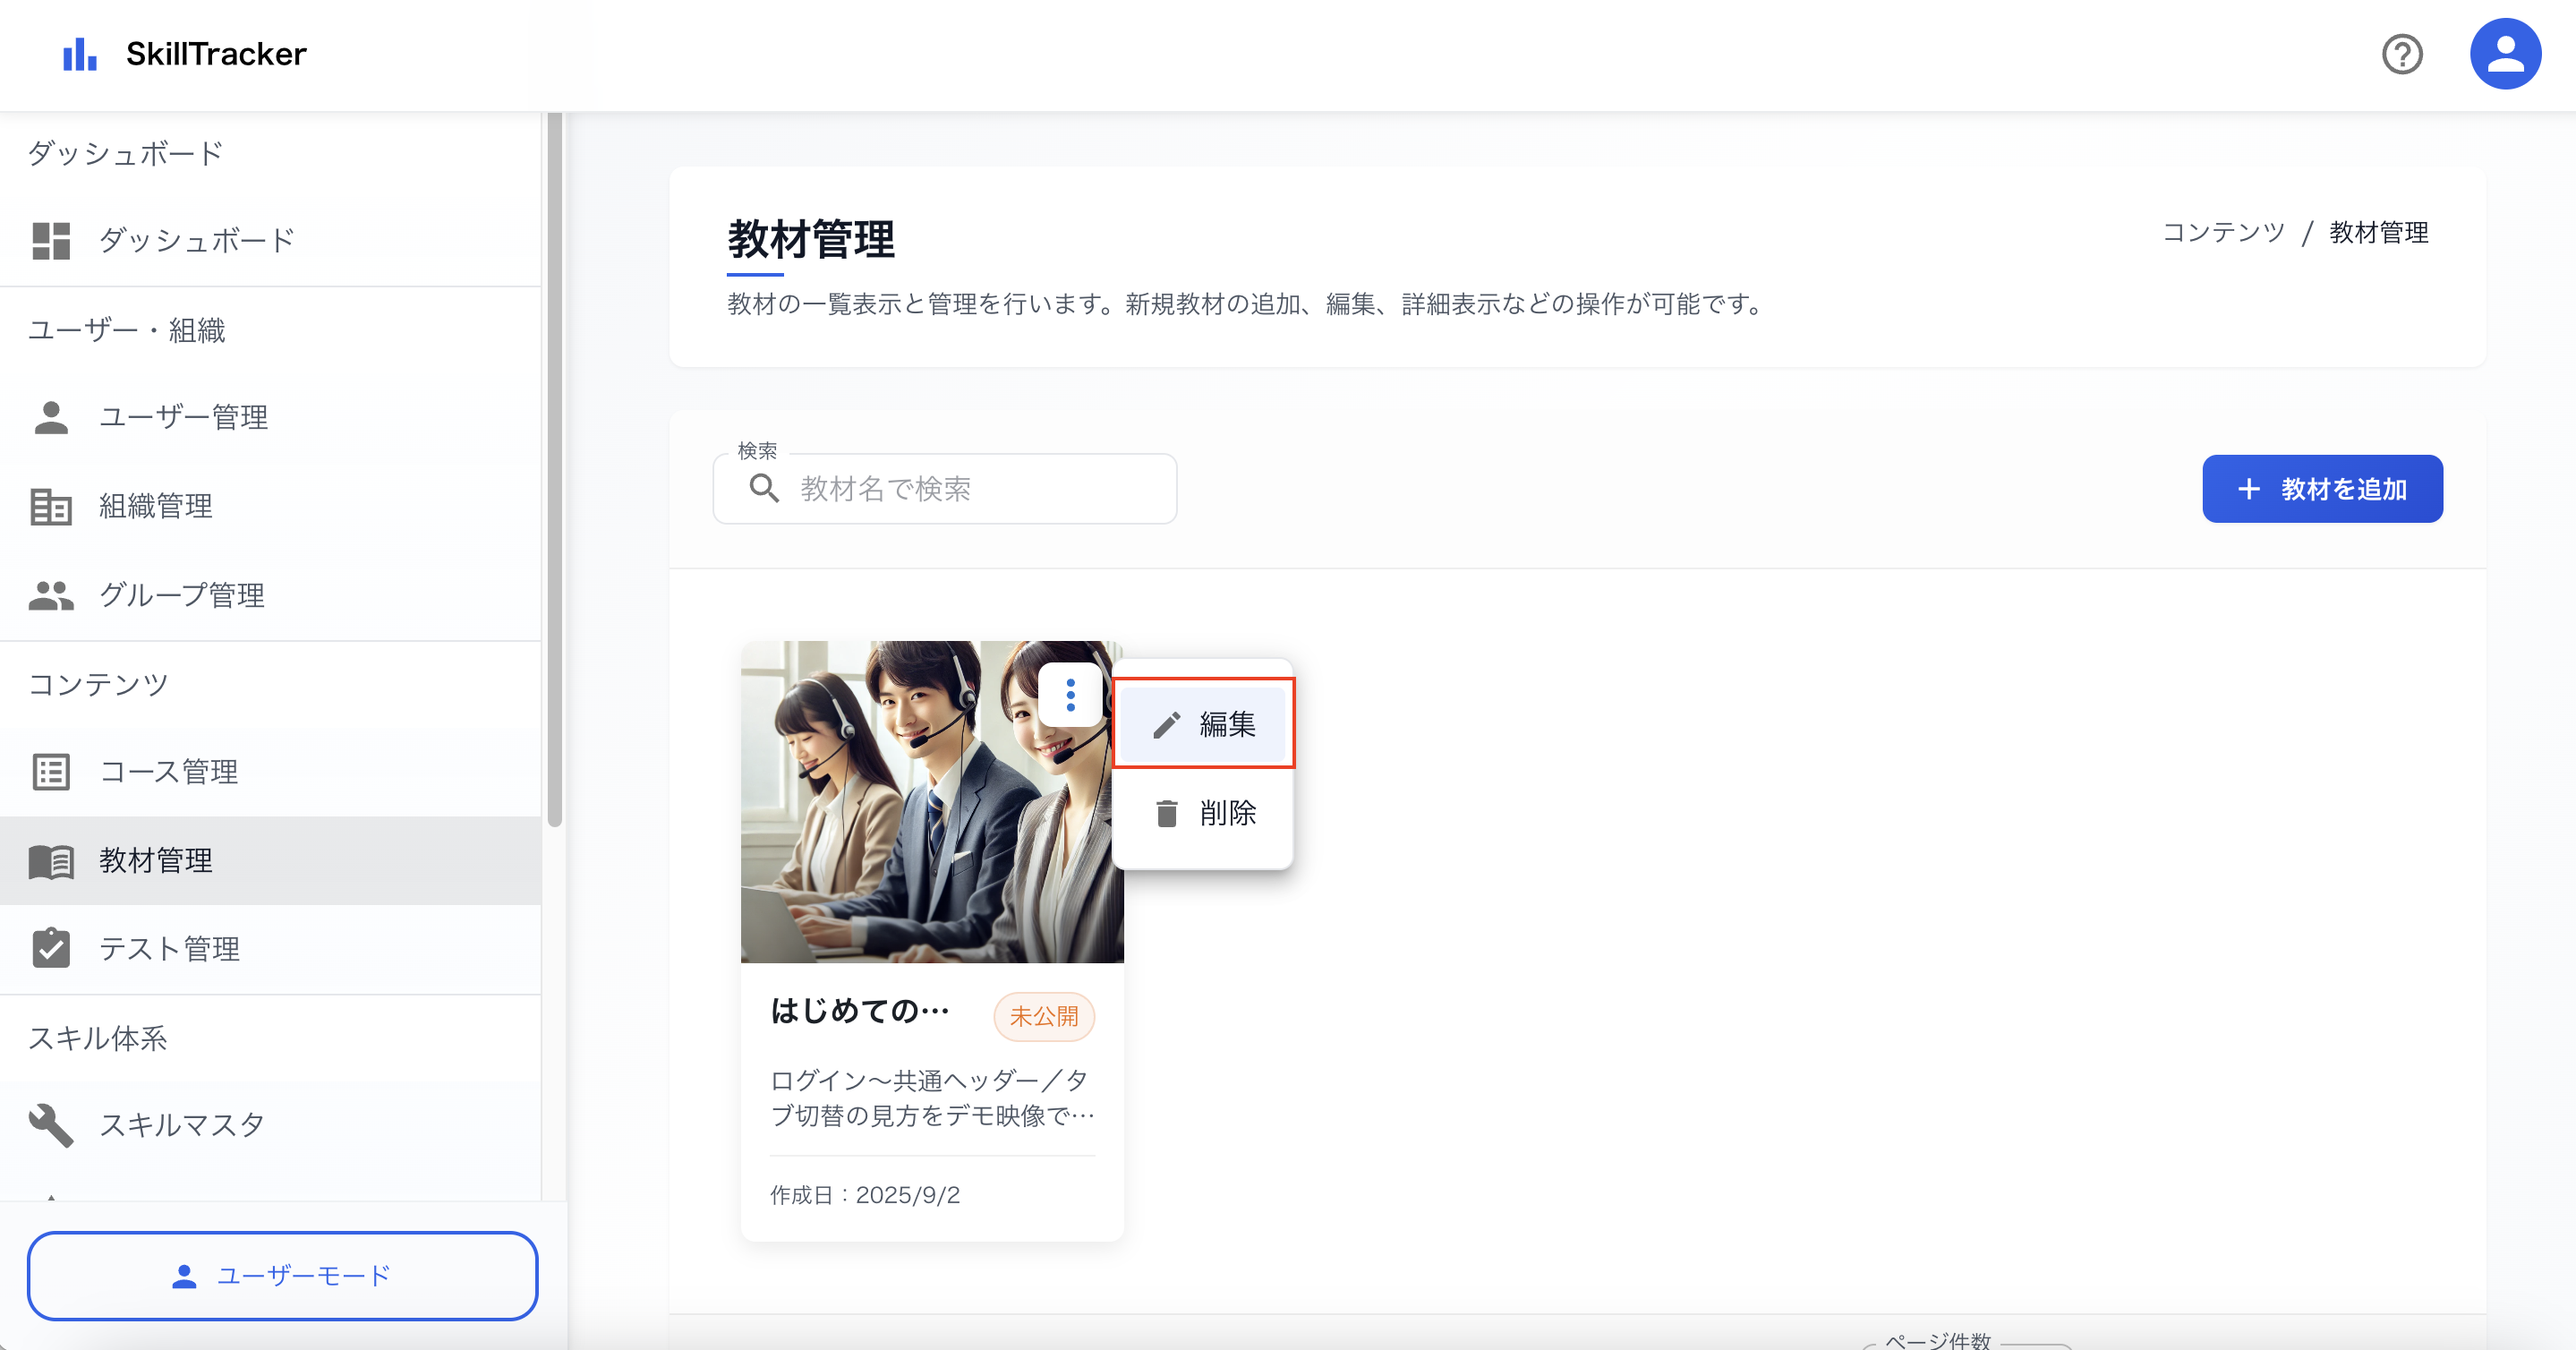Open the user account avatar icon
The width and height of the screenshot is (2576, 1350).
coord(2504,54)
